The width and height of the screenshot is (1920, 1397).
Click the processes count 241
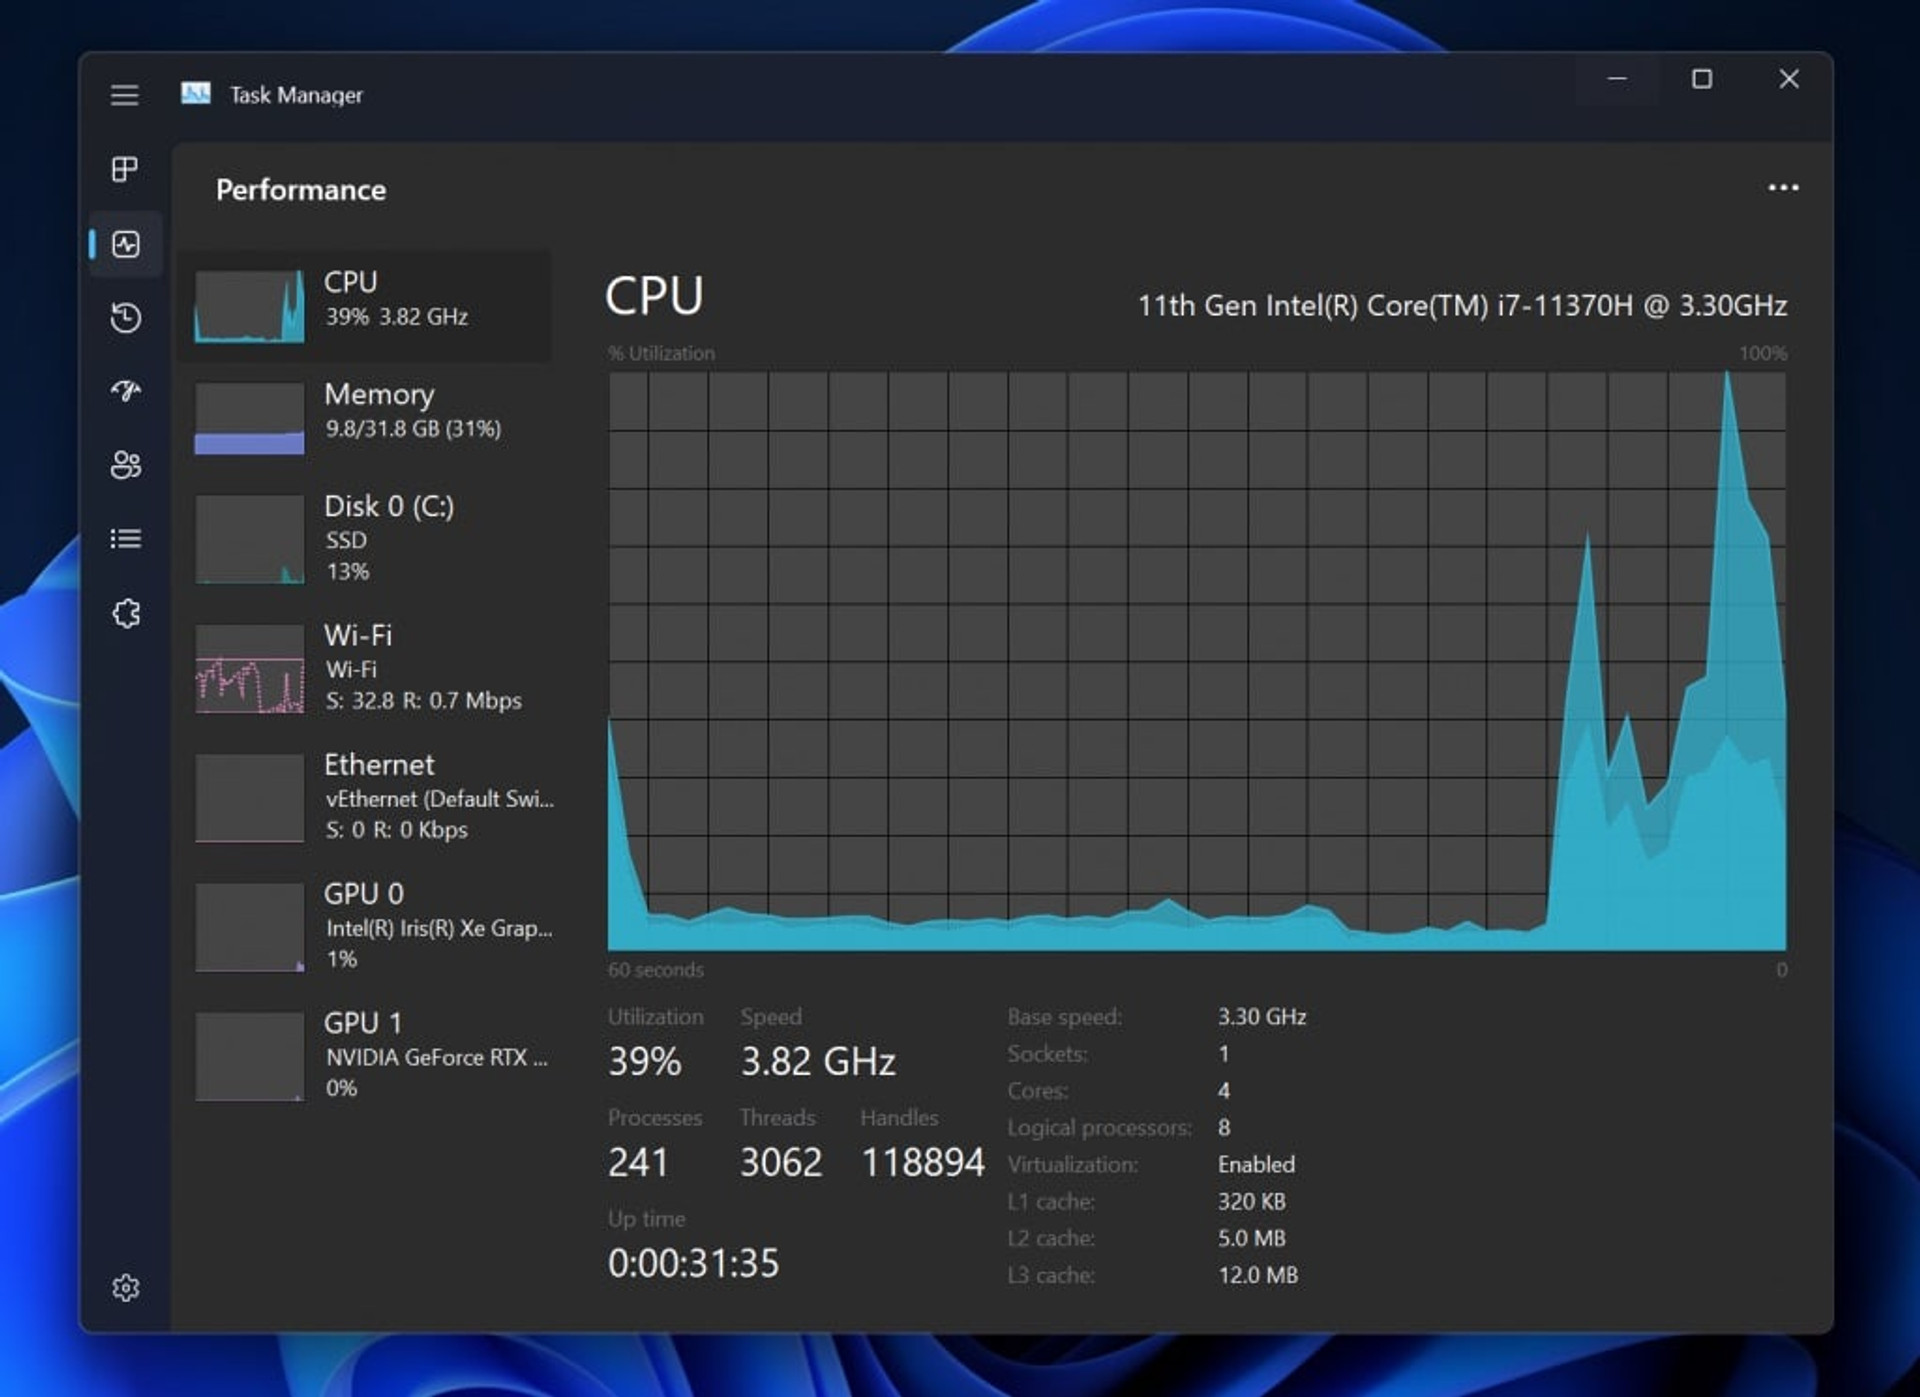coord(638,1162)
